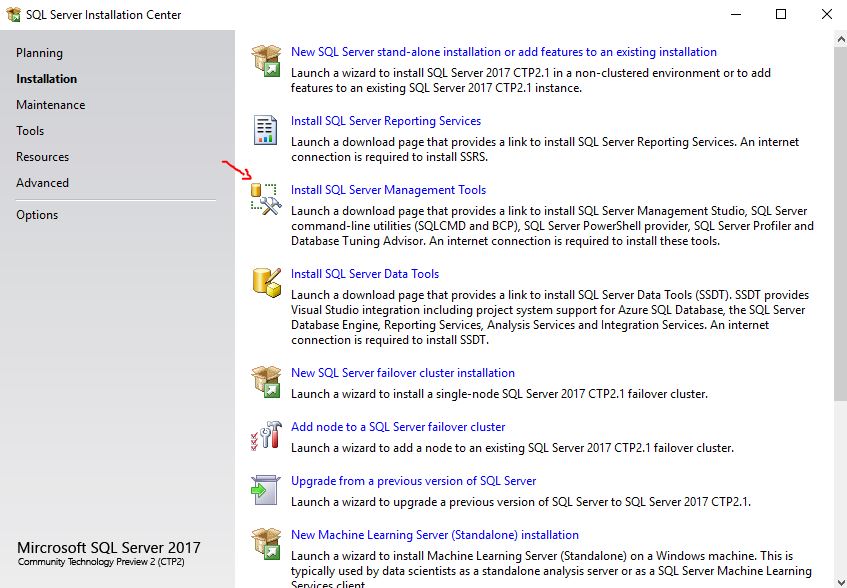Click the Add node tools icon
This screenshot has width=847, height=588.
pos(266,435)
